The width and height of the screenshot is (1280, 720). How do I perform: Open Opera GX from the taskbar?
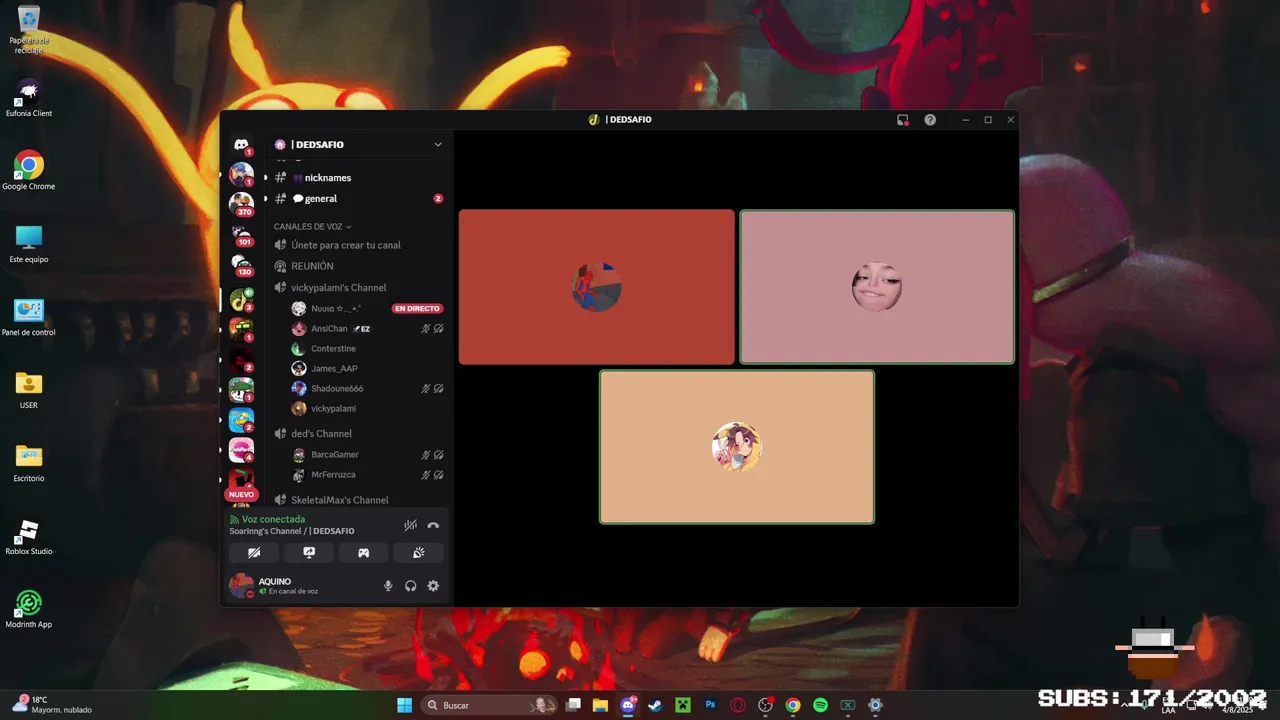click(738, 705)
